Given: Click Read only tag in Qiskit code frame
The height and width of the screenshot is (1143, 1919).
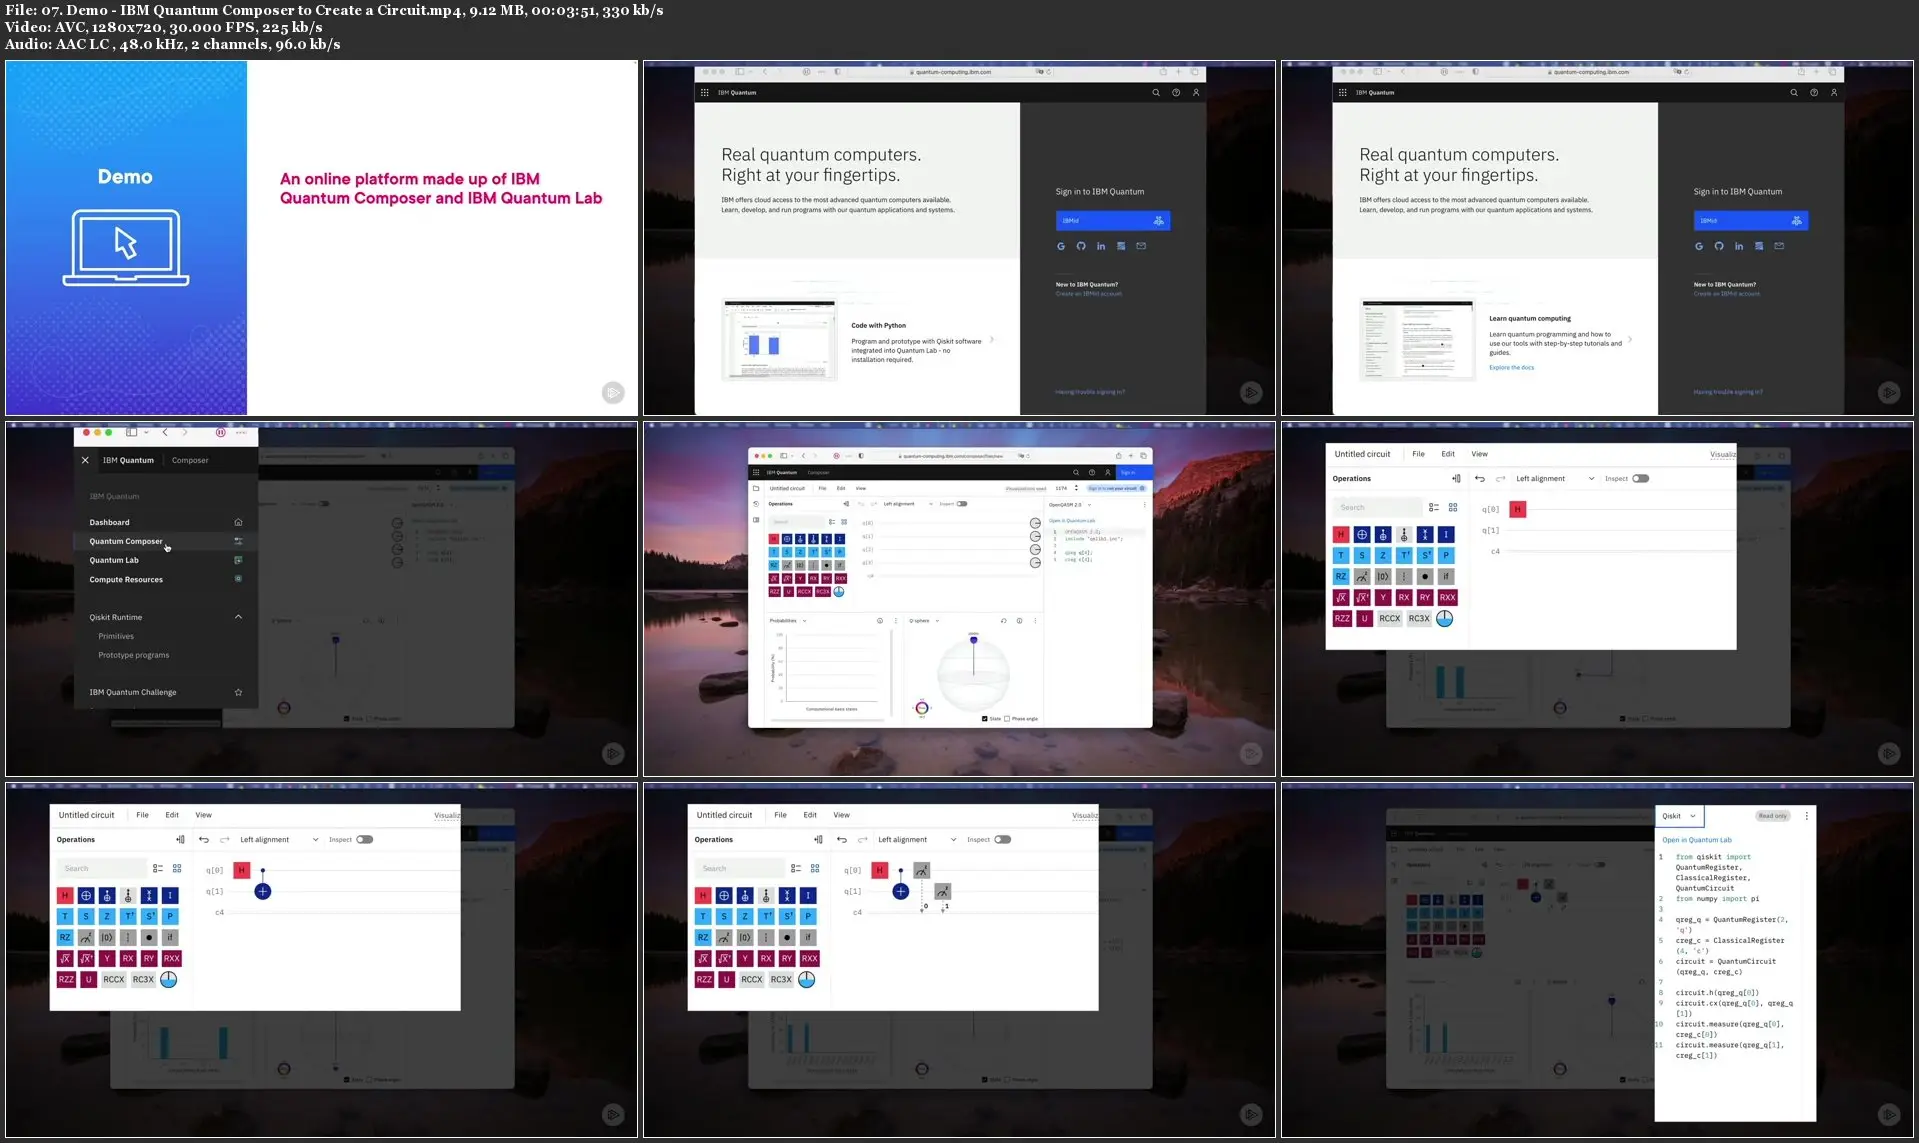Looking at the screenshot, I should (1773, 816).
